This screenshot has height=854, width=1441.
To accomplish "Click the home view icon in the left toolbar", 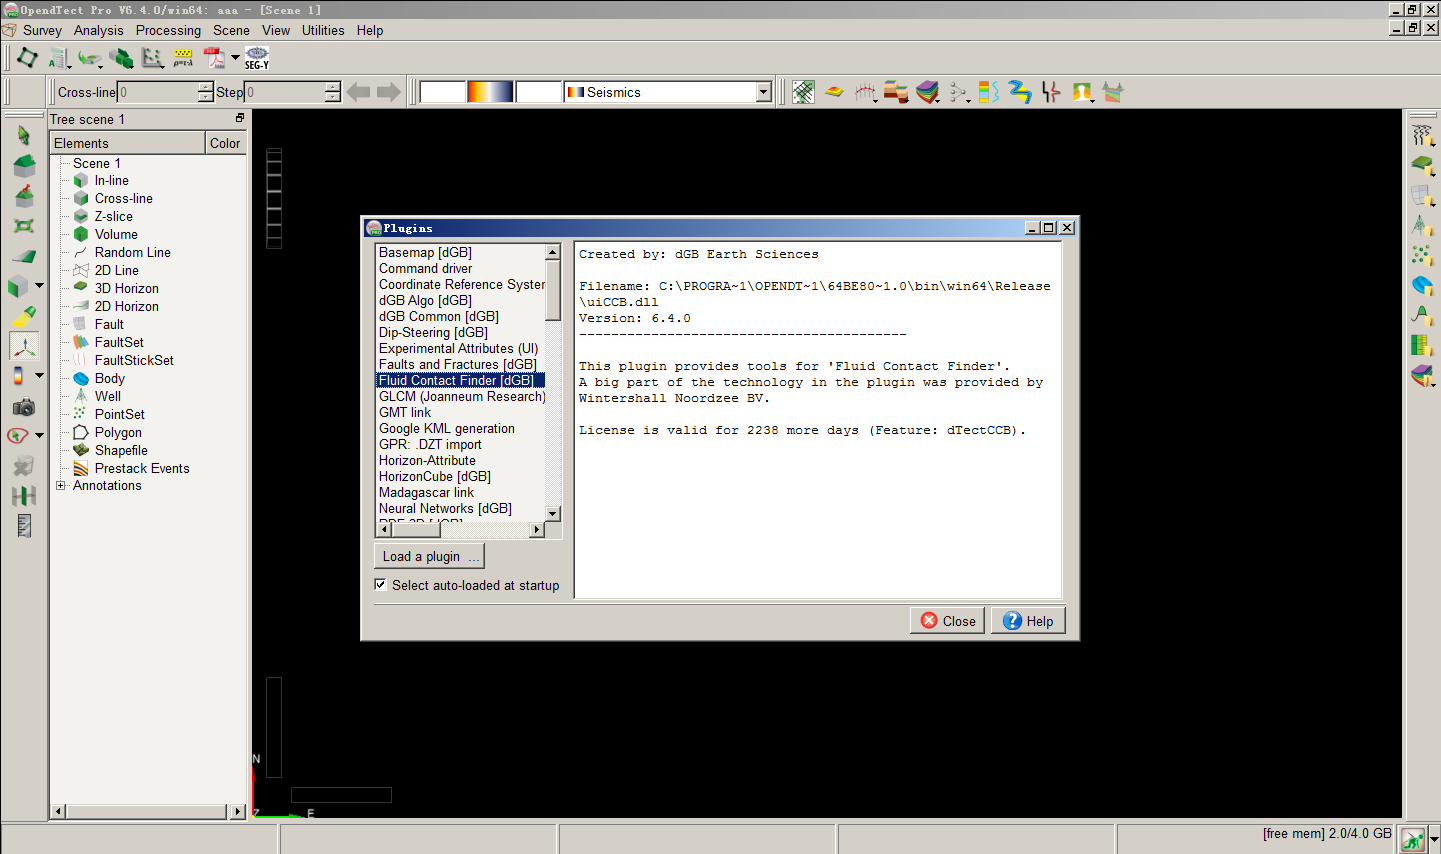I will (23, 165).
